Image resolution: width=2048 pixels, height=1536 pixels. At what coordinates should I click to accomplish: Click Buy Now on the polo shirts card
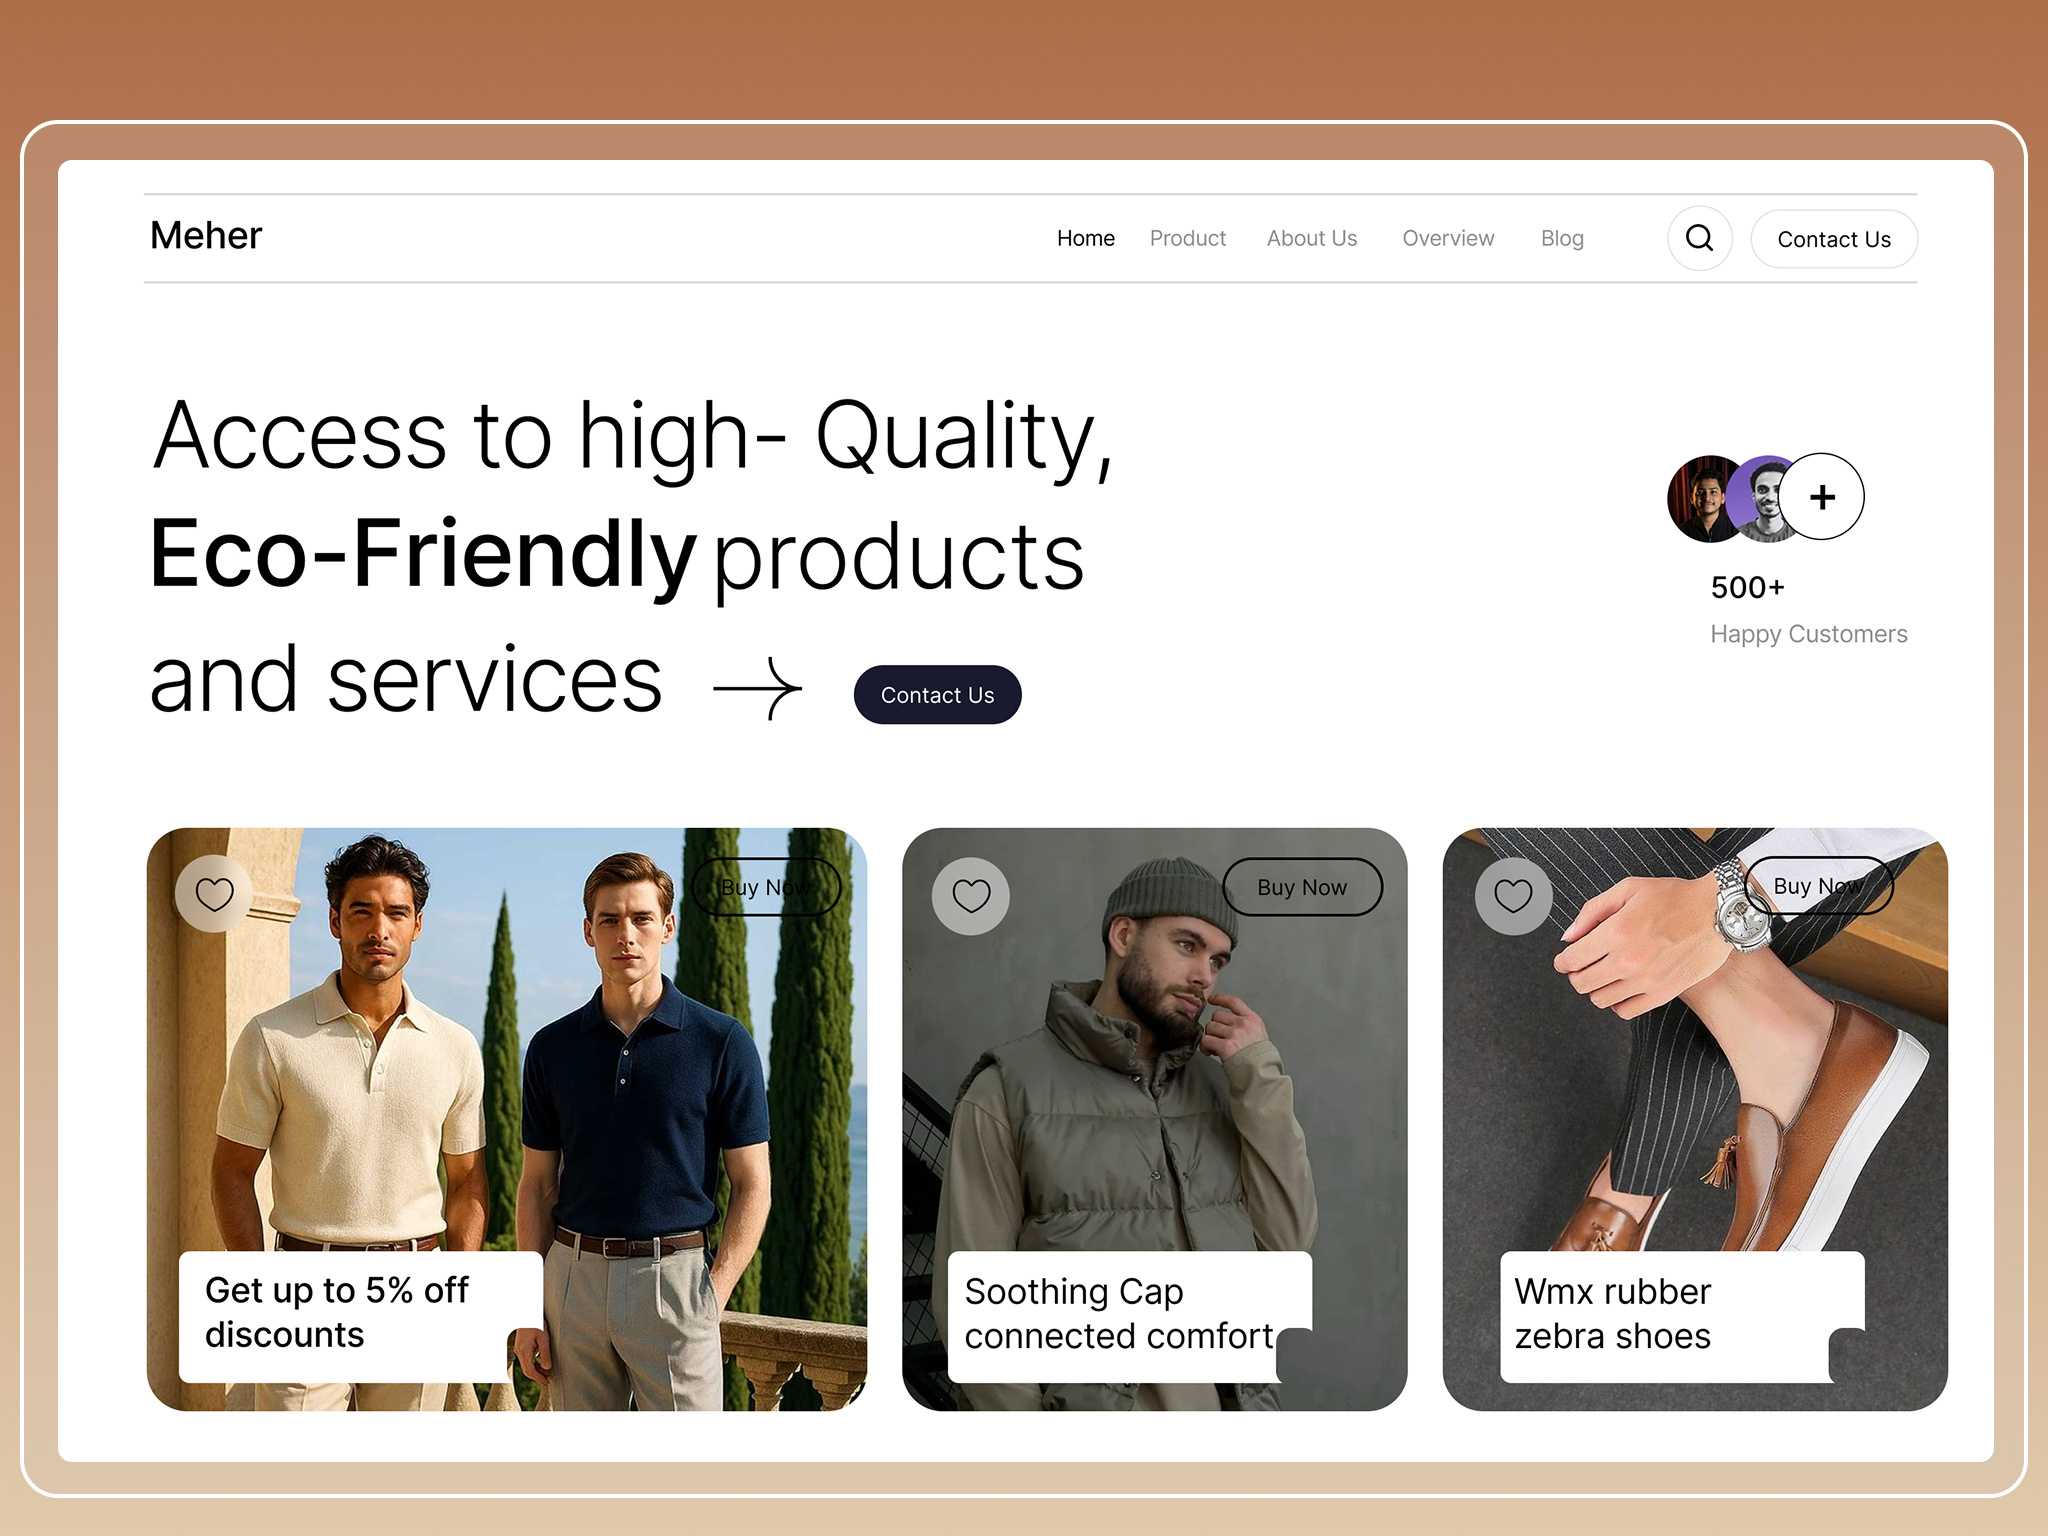tap(765, 886)
